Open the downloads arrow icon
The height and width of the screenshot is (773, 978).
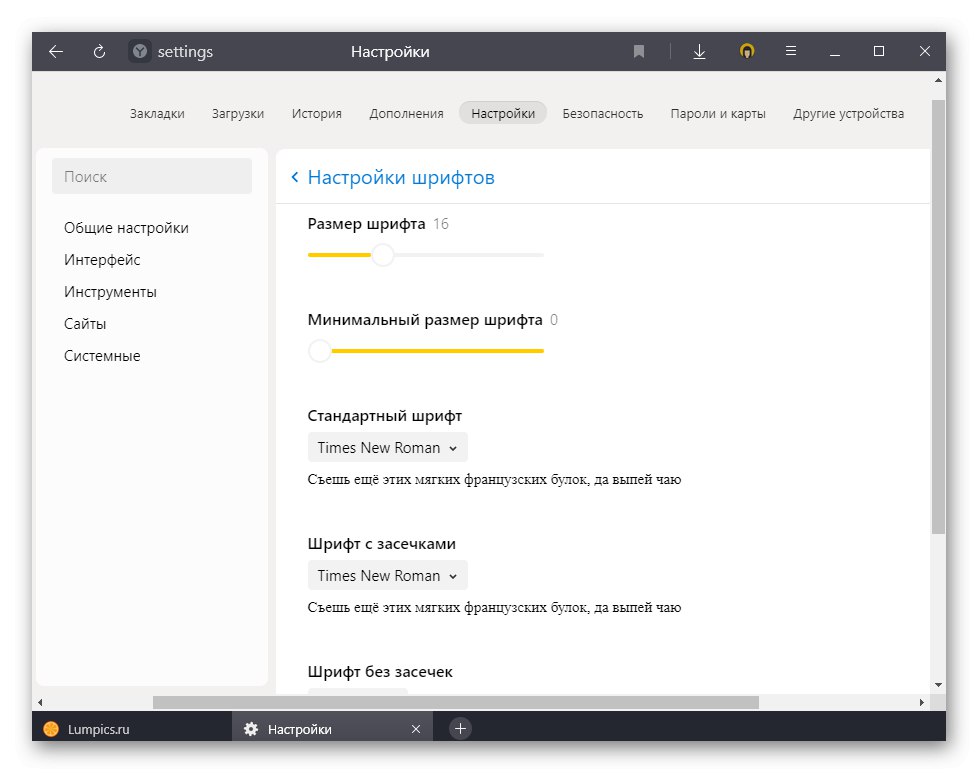(x=699, y=52)
